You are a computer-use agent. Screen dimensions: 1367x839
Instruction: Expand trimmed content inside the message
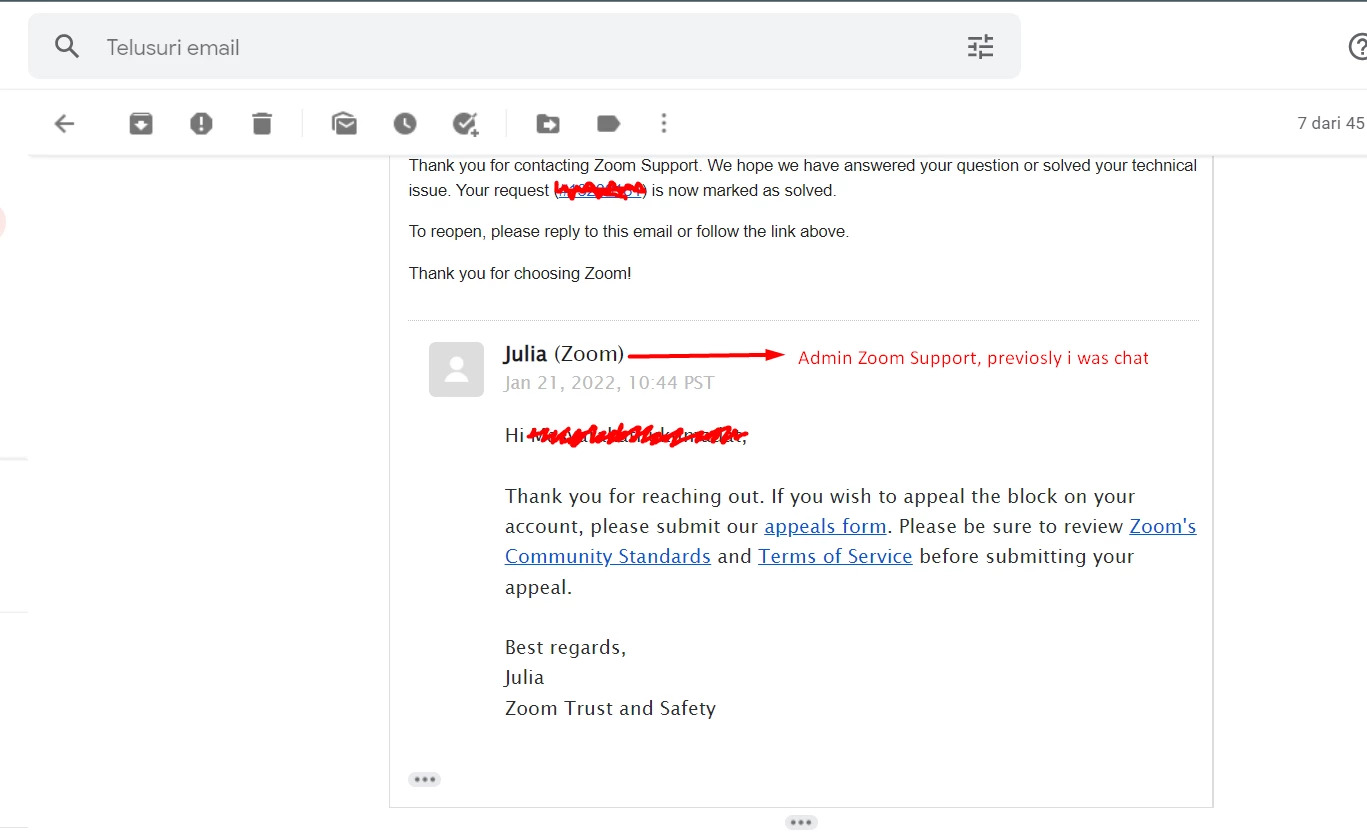(424, 779)
